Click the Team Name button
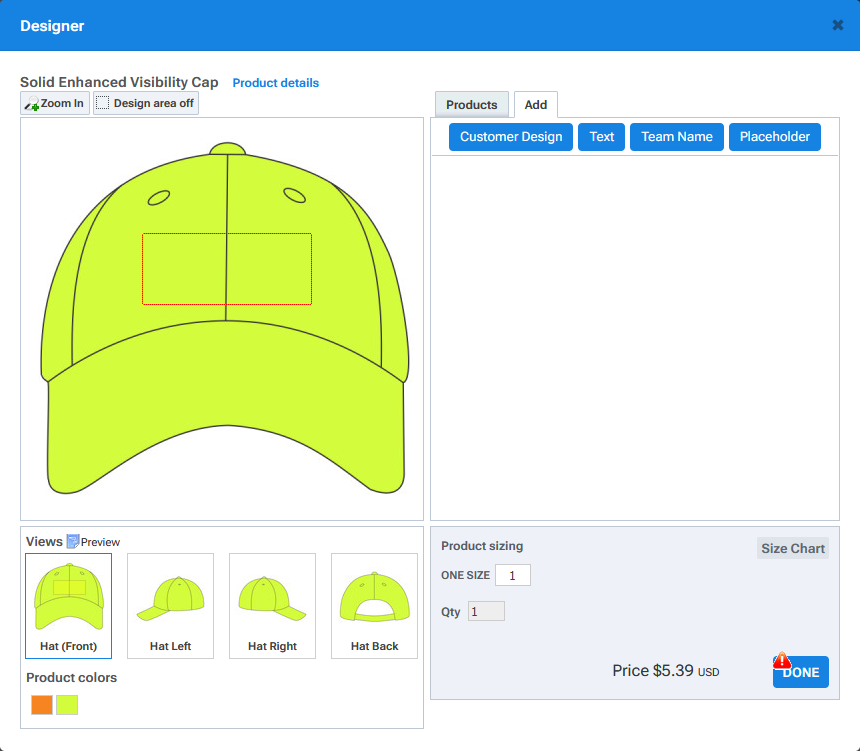 pos(677,137)
